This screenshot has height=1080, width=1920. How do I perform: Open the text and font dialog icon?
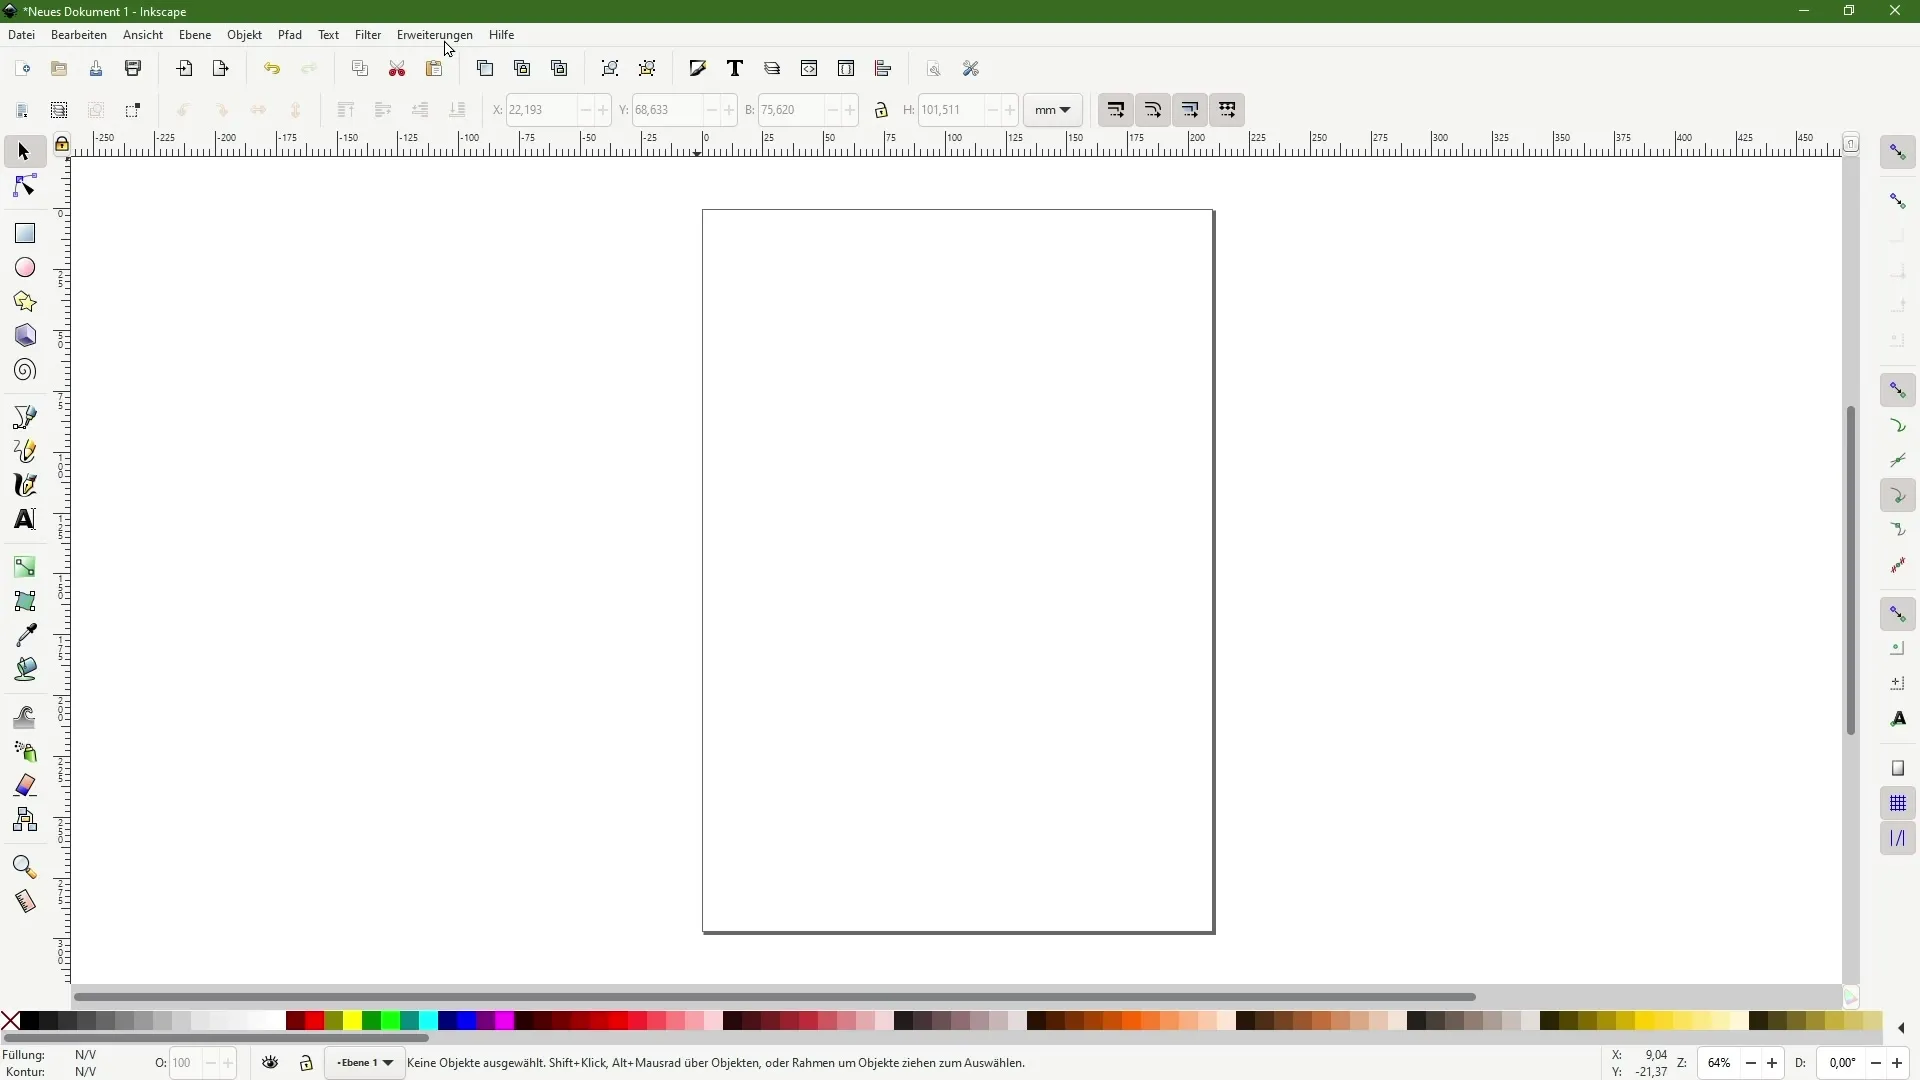click(x=735, y=69)
